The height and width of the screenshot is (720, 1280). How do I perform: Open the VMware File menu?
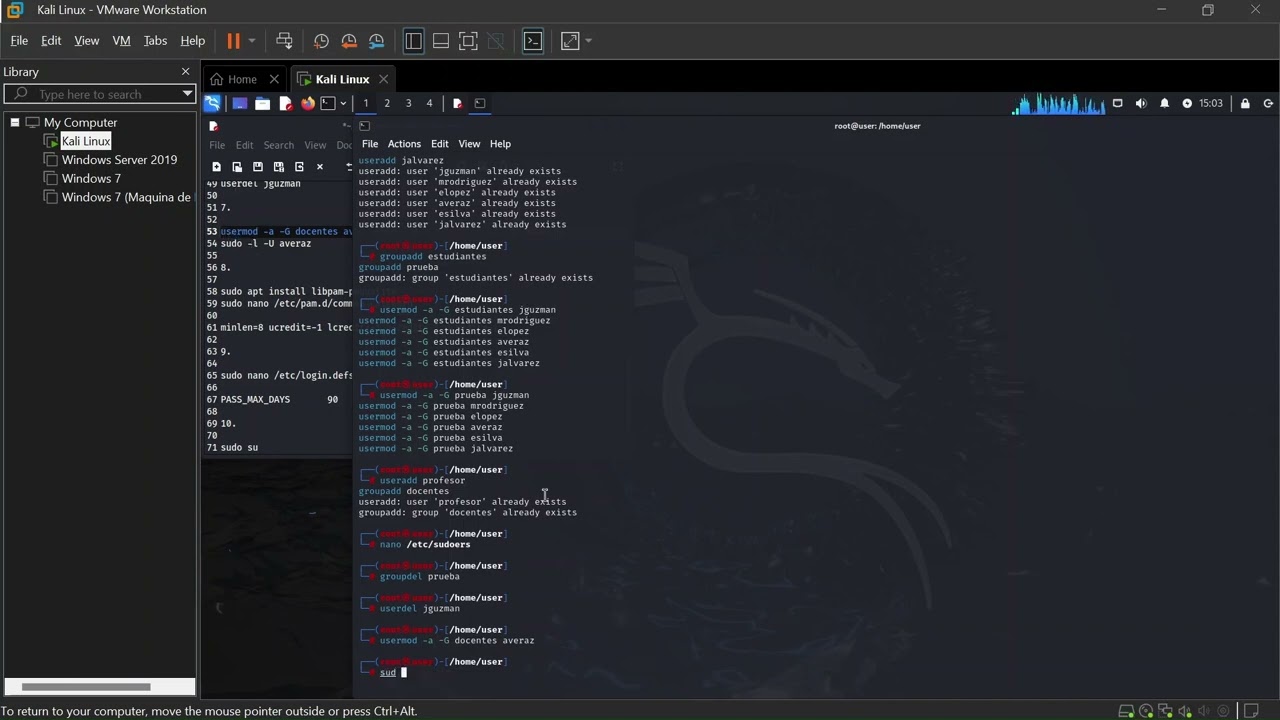coord(19,41)
